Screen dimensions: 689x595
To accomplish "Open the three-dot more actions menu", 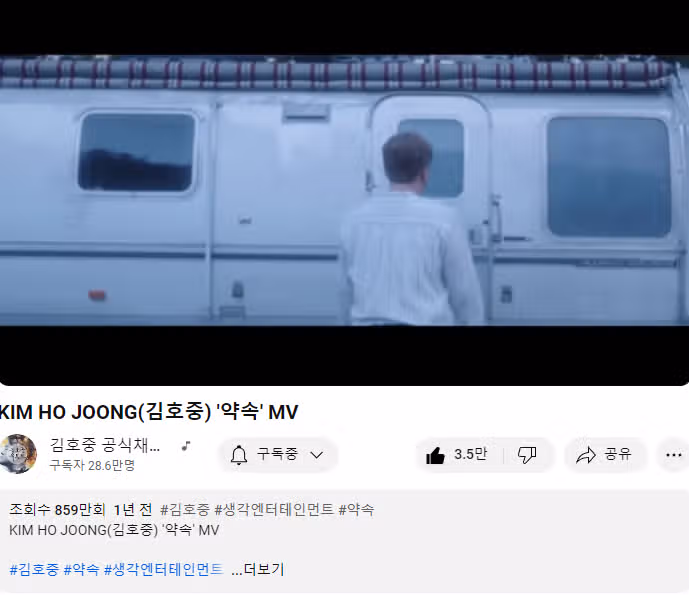I will point(674,455).
